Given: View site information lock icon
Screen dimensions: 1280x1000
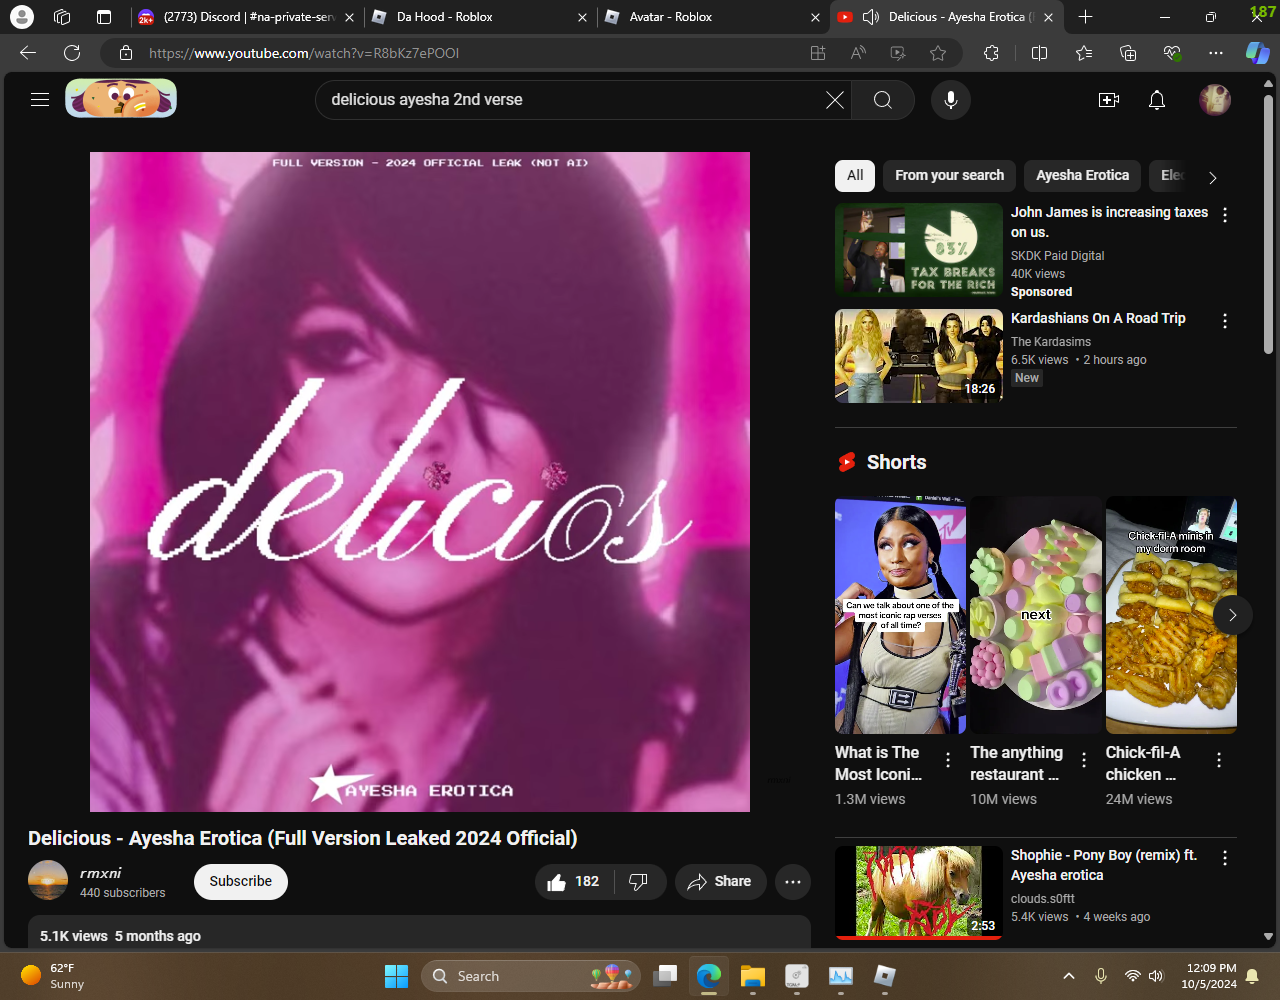Looking at the screenshot, I should (x=125, y=53).
